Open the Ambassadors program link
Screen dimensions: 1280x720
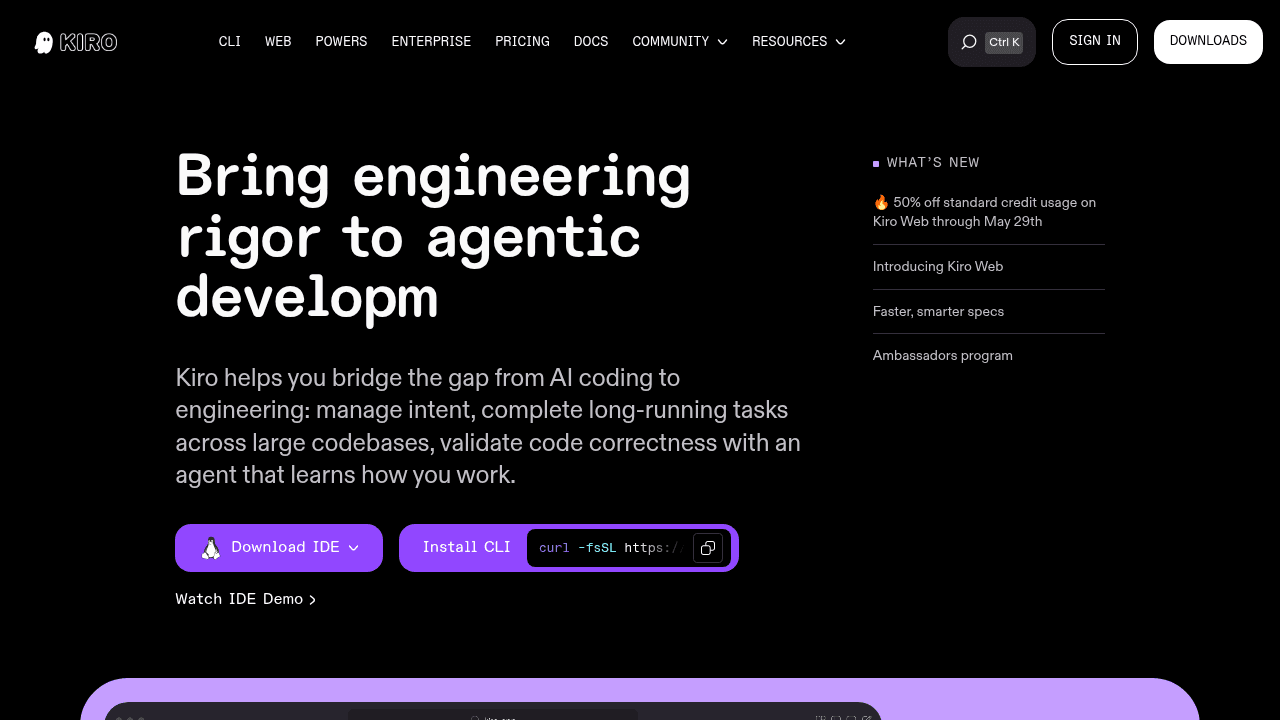point(943,356)
